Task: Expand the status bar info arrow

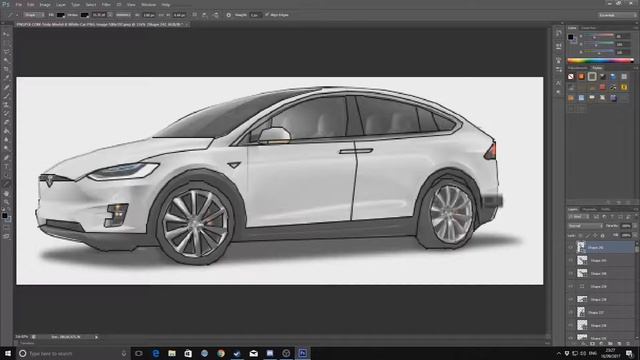Action: 97,337
